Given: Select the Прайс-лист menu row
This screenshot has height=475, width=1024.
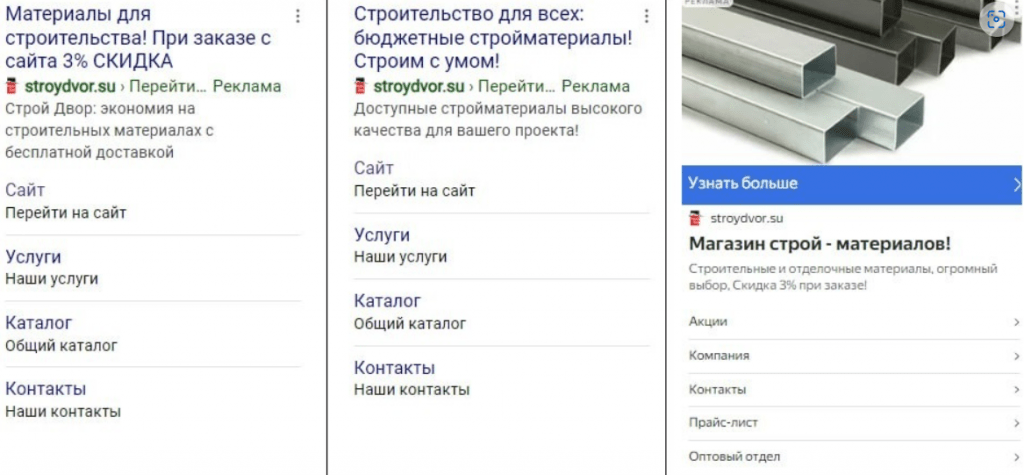Looking at the screenshot, I should tap(855, 423).
